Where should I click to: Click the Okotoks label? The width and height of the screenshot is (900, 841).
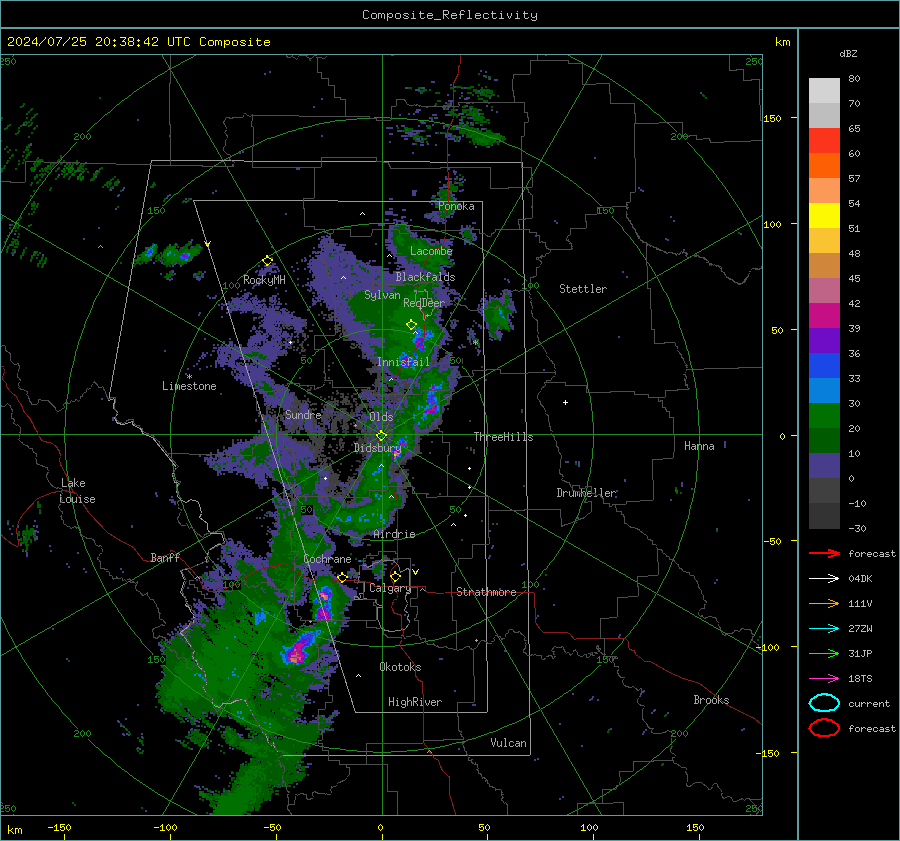click(400, 667)
